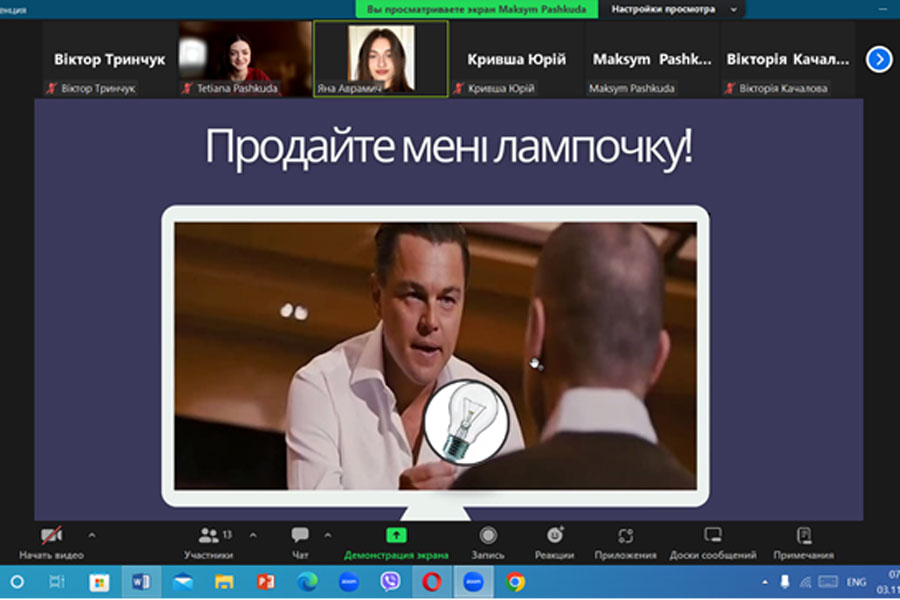Open Google Chrome on the taskbar
This screenshot has height=600, width=900.
click(515, 582)
